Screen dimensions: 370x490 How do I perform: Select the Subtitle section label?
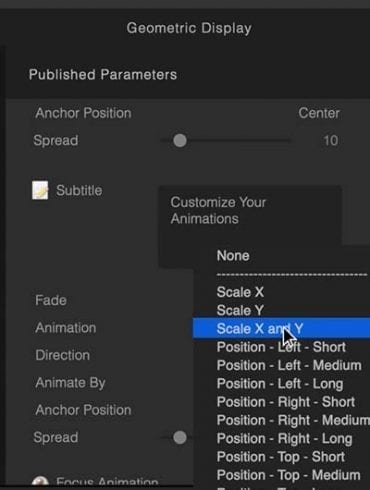point(79,190)
